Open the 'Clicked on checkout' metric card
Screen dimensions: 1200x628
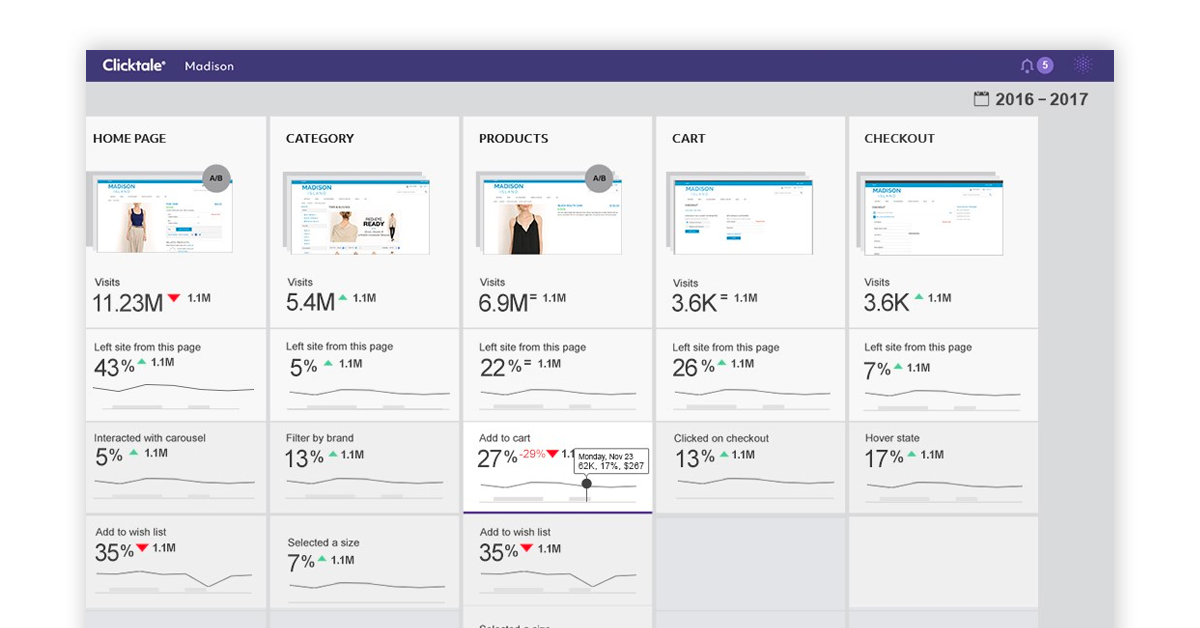(750, 468)
